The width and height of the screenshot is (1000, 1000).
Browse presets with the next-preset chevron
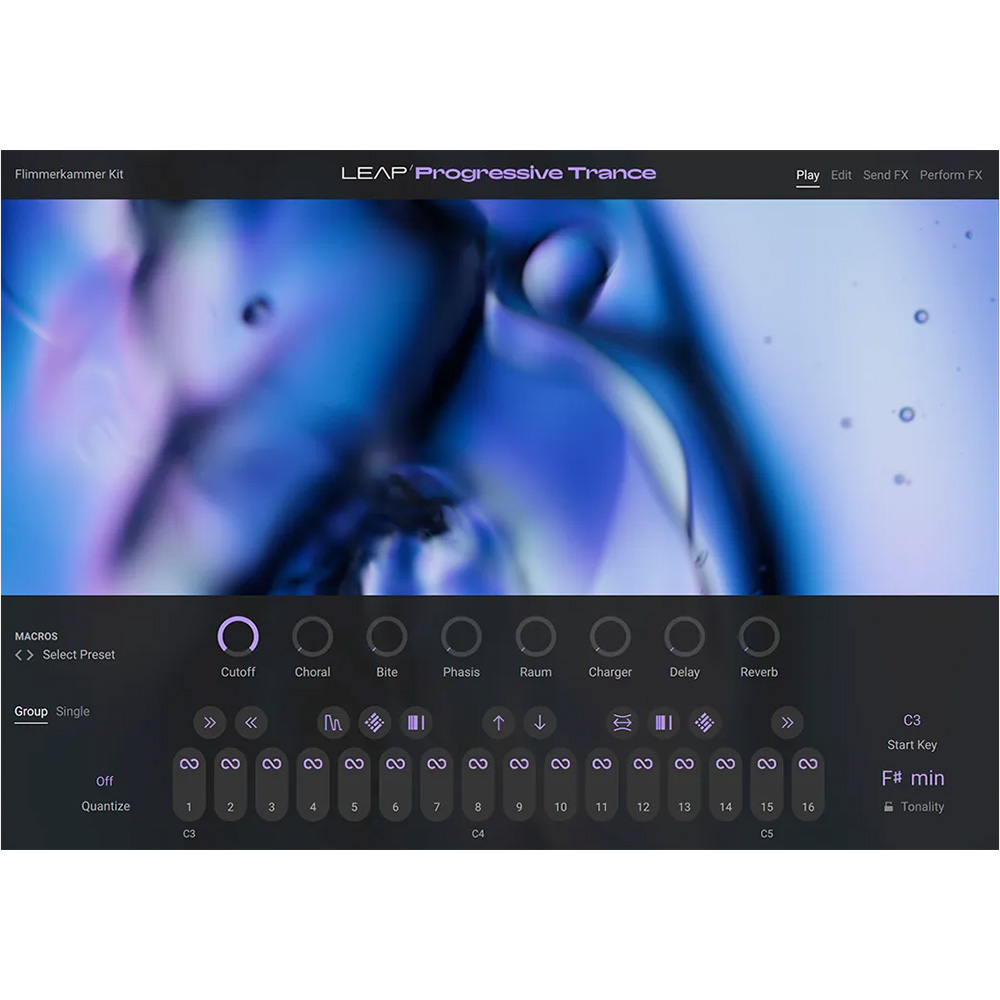31,654
